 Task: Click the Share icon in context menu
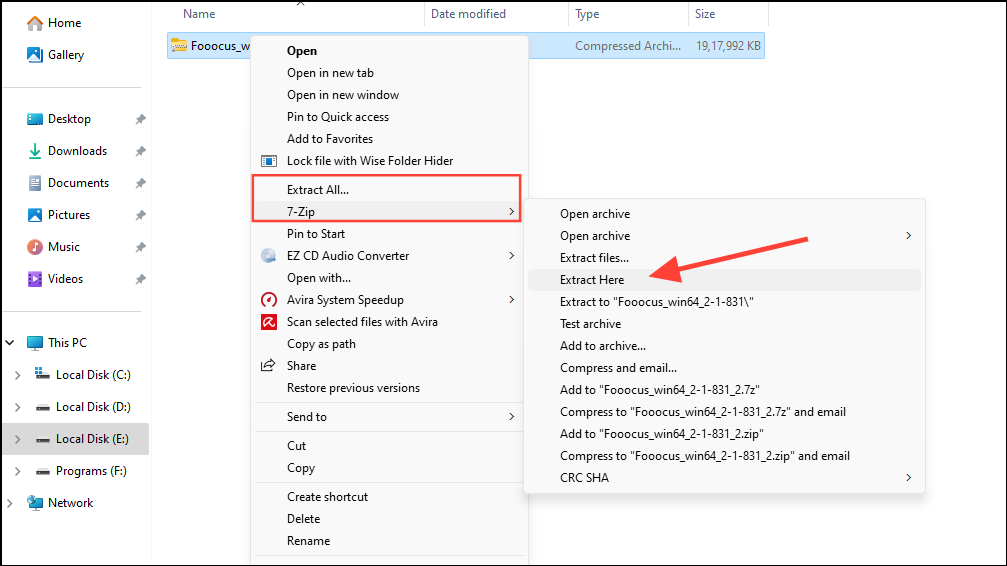(x=268, y=366)
